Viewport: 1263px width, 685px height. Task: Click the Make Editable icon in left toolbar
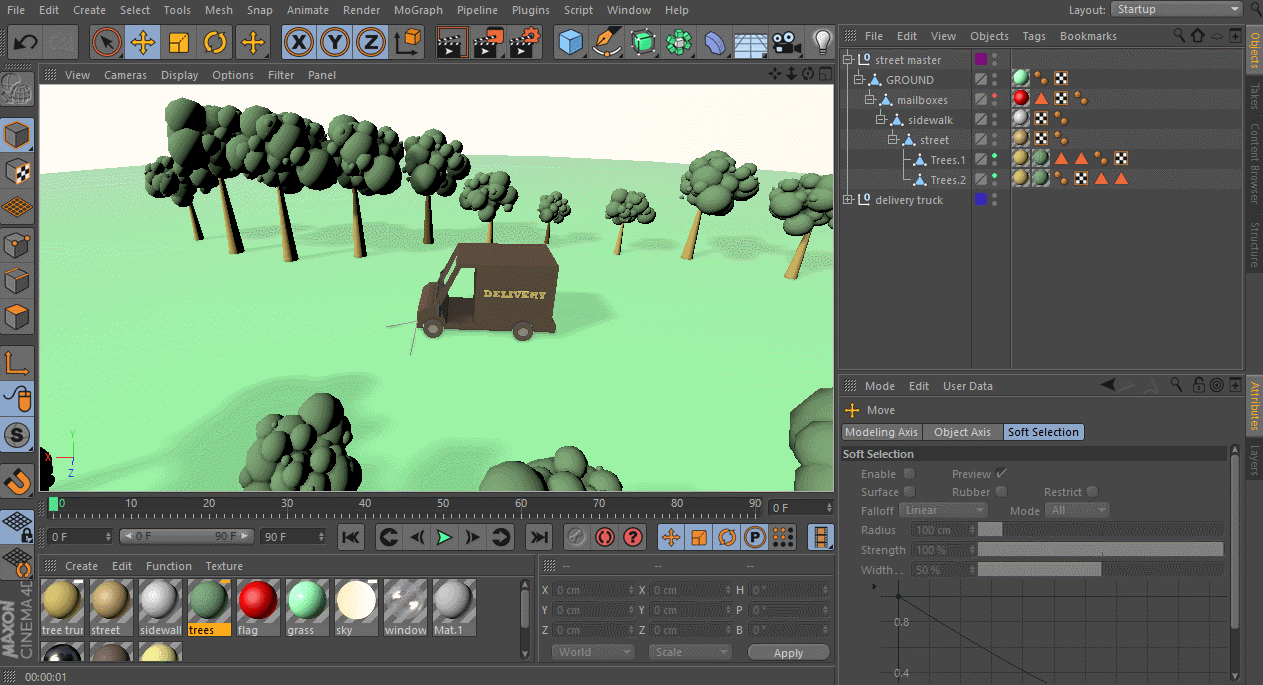[19, 90]
